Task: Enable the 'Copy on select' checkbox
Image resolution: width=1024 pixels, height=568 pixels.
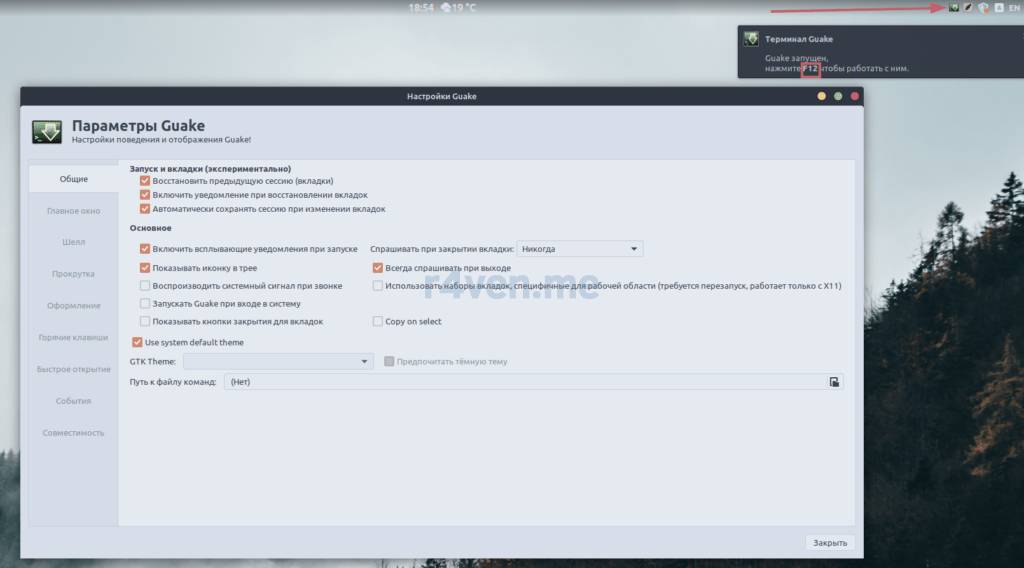Action: [377, 322]
